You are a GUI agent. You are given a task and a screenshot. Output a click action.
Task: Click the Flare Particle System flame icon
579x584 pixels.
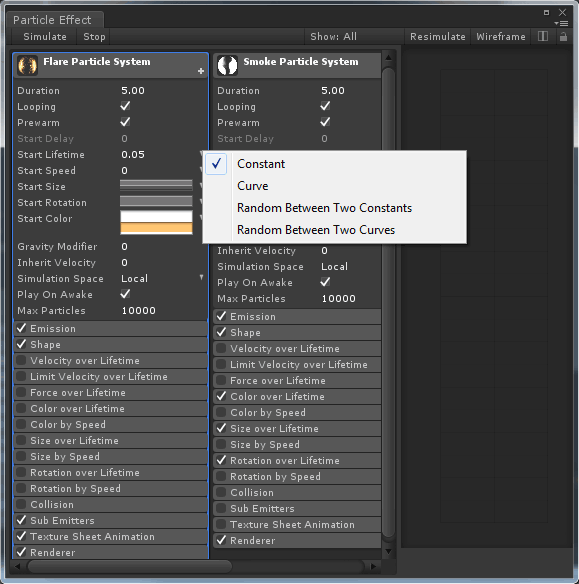pyautogui.click(x=27, y=65)
